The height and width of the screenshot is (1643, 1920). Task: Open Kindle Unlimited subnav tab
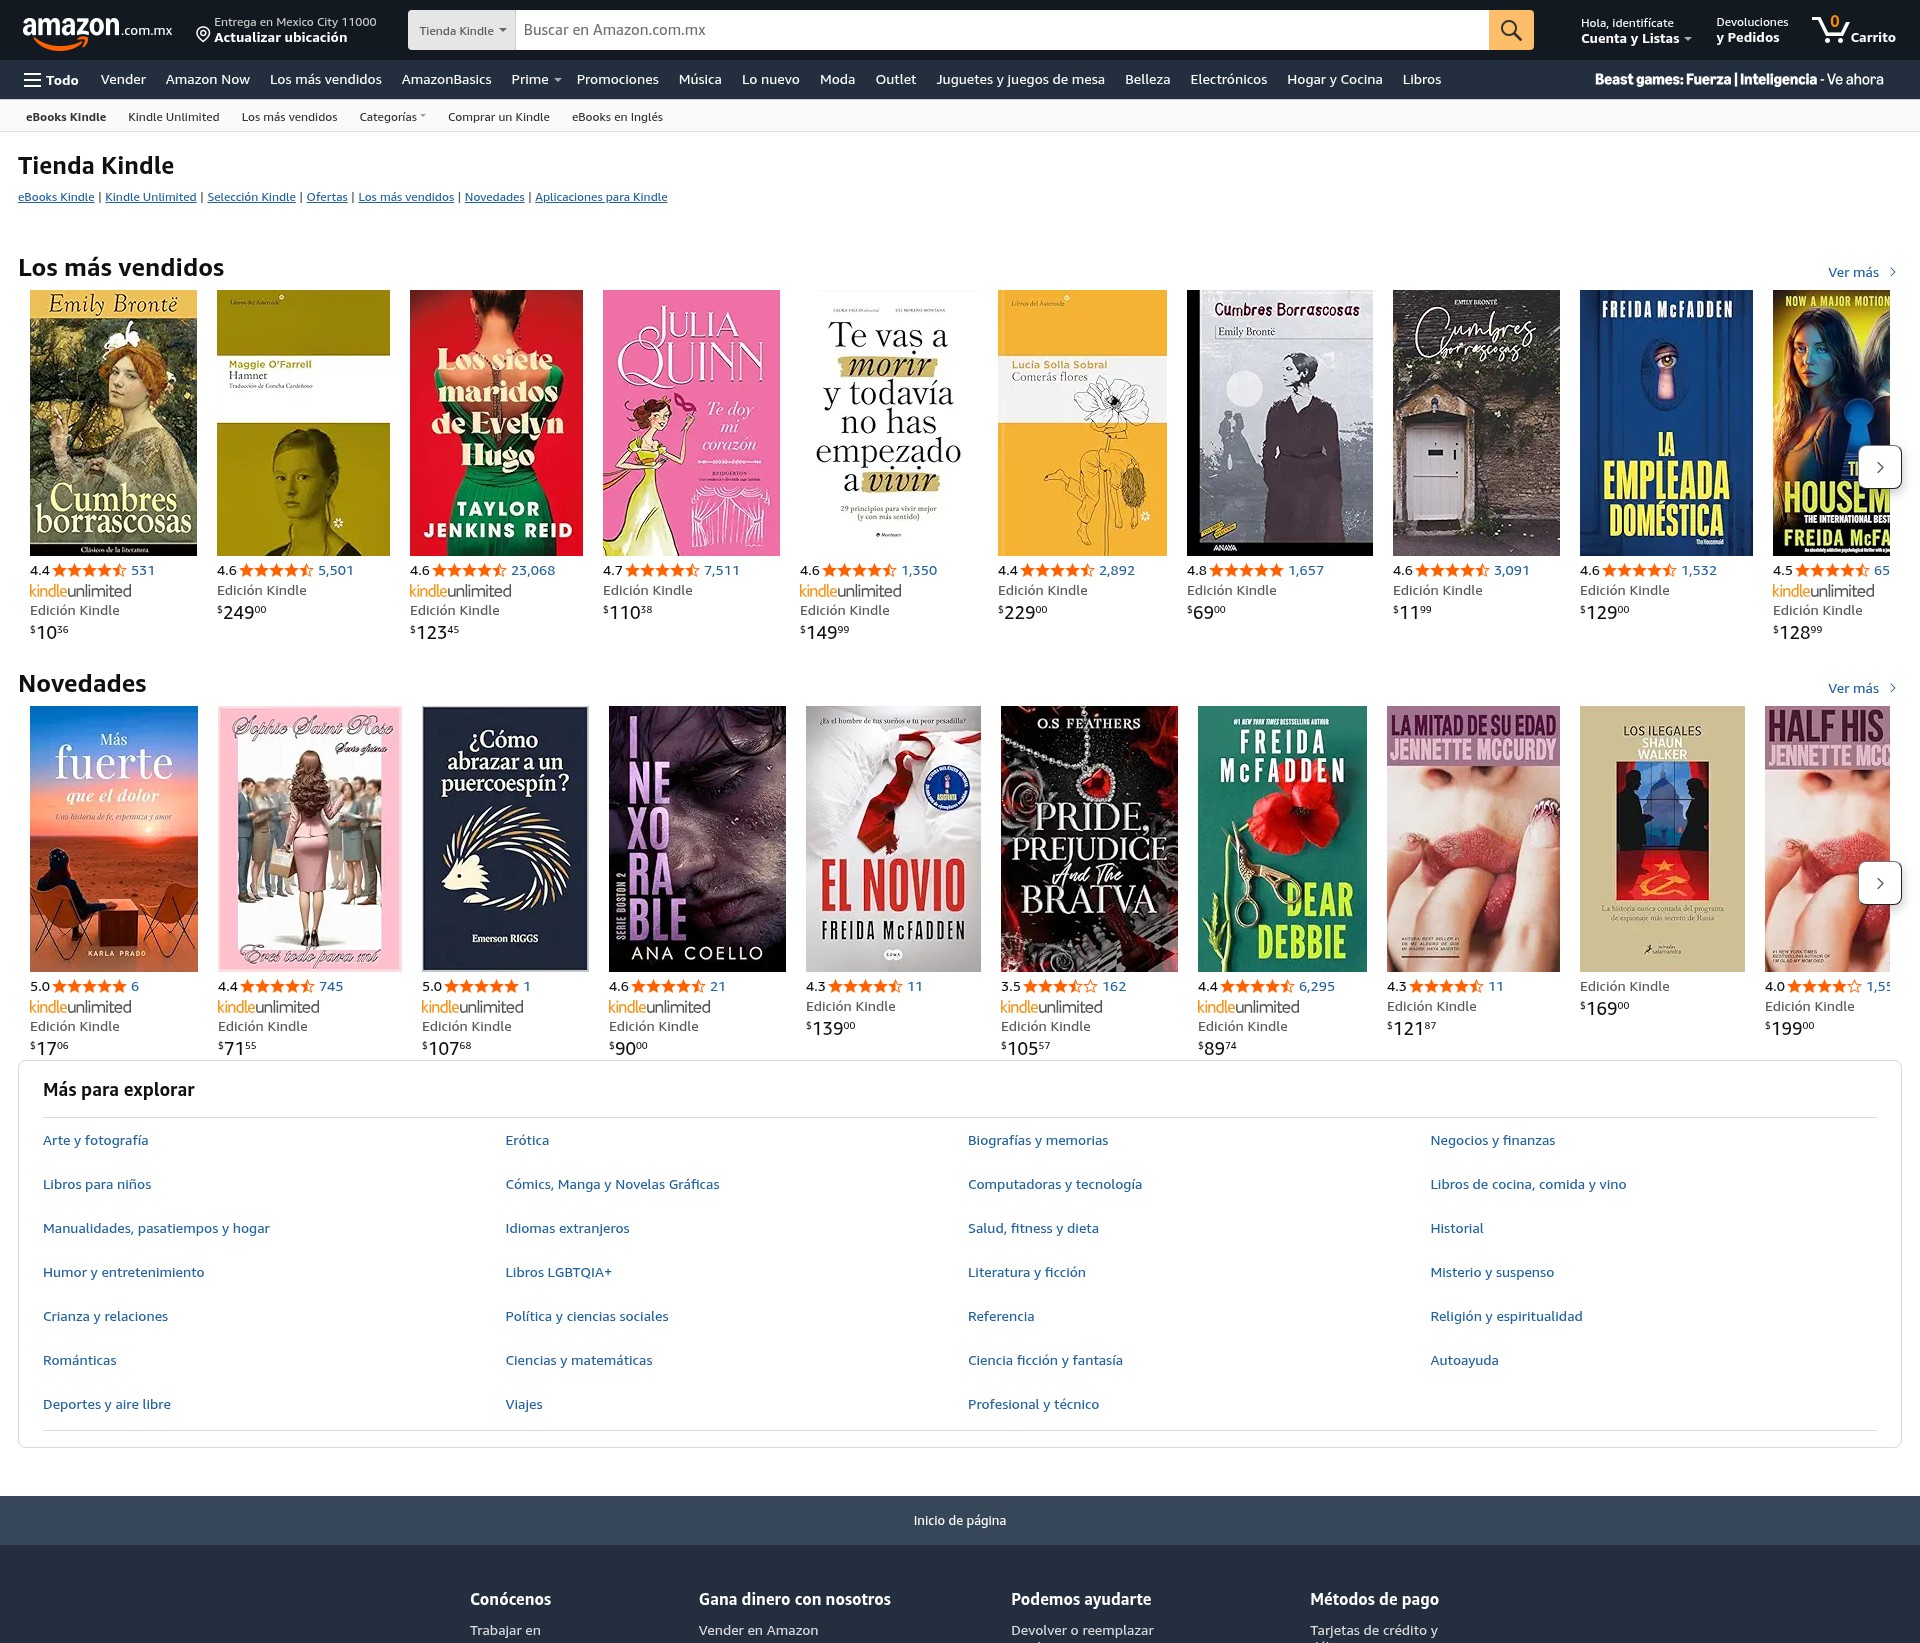tap(174, 117)
